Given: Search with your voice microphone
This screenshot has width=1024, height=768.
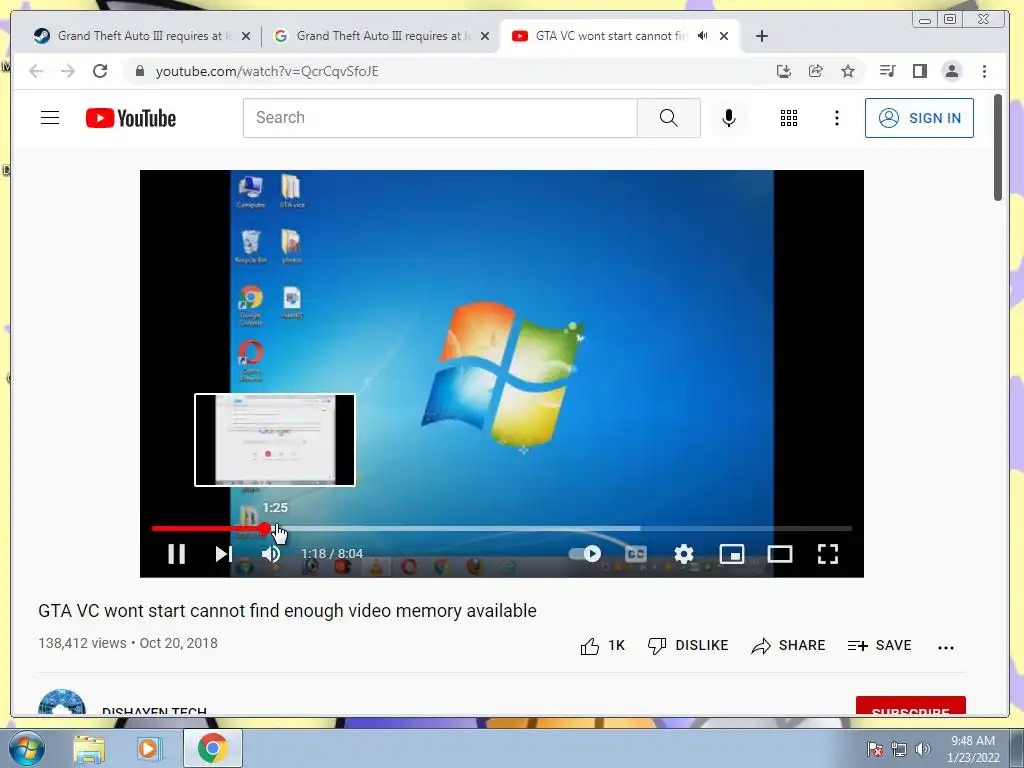Looking at the screenshot, I should tap(729, 118).
